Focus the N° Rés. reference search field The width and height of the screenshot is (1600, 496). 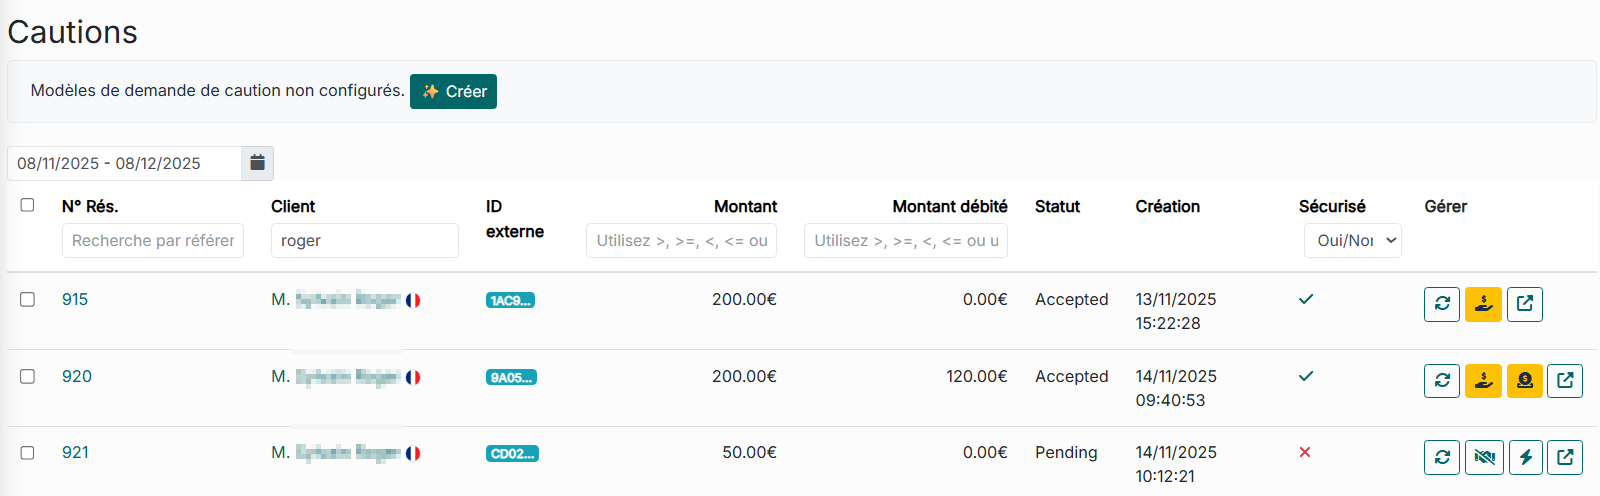point(153,241)
